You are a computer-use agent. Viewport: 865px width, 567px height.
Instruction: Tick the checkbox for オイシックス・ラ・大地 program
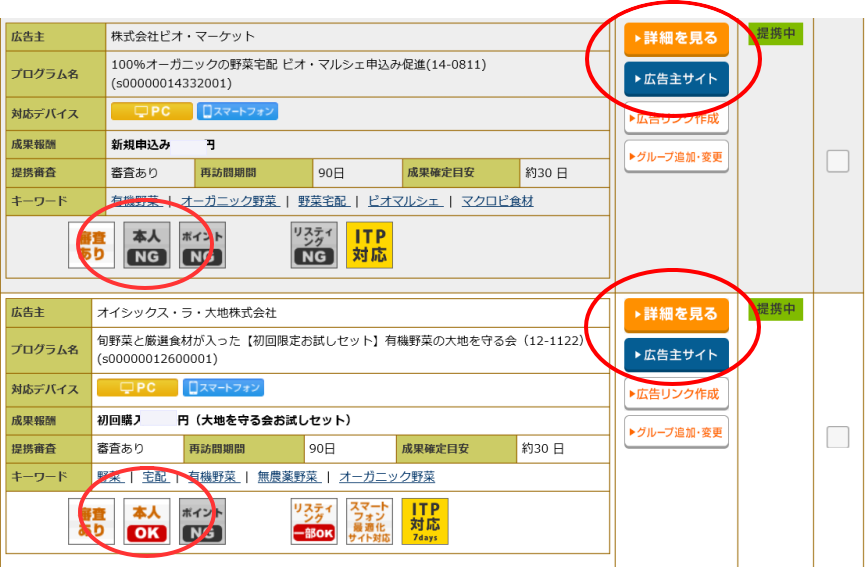[837, 437]
